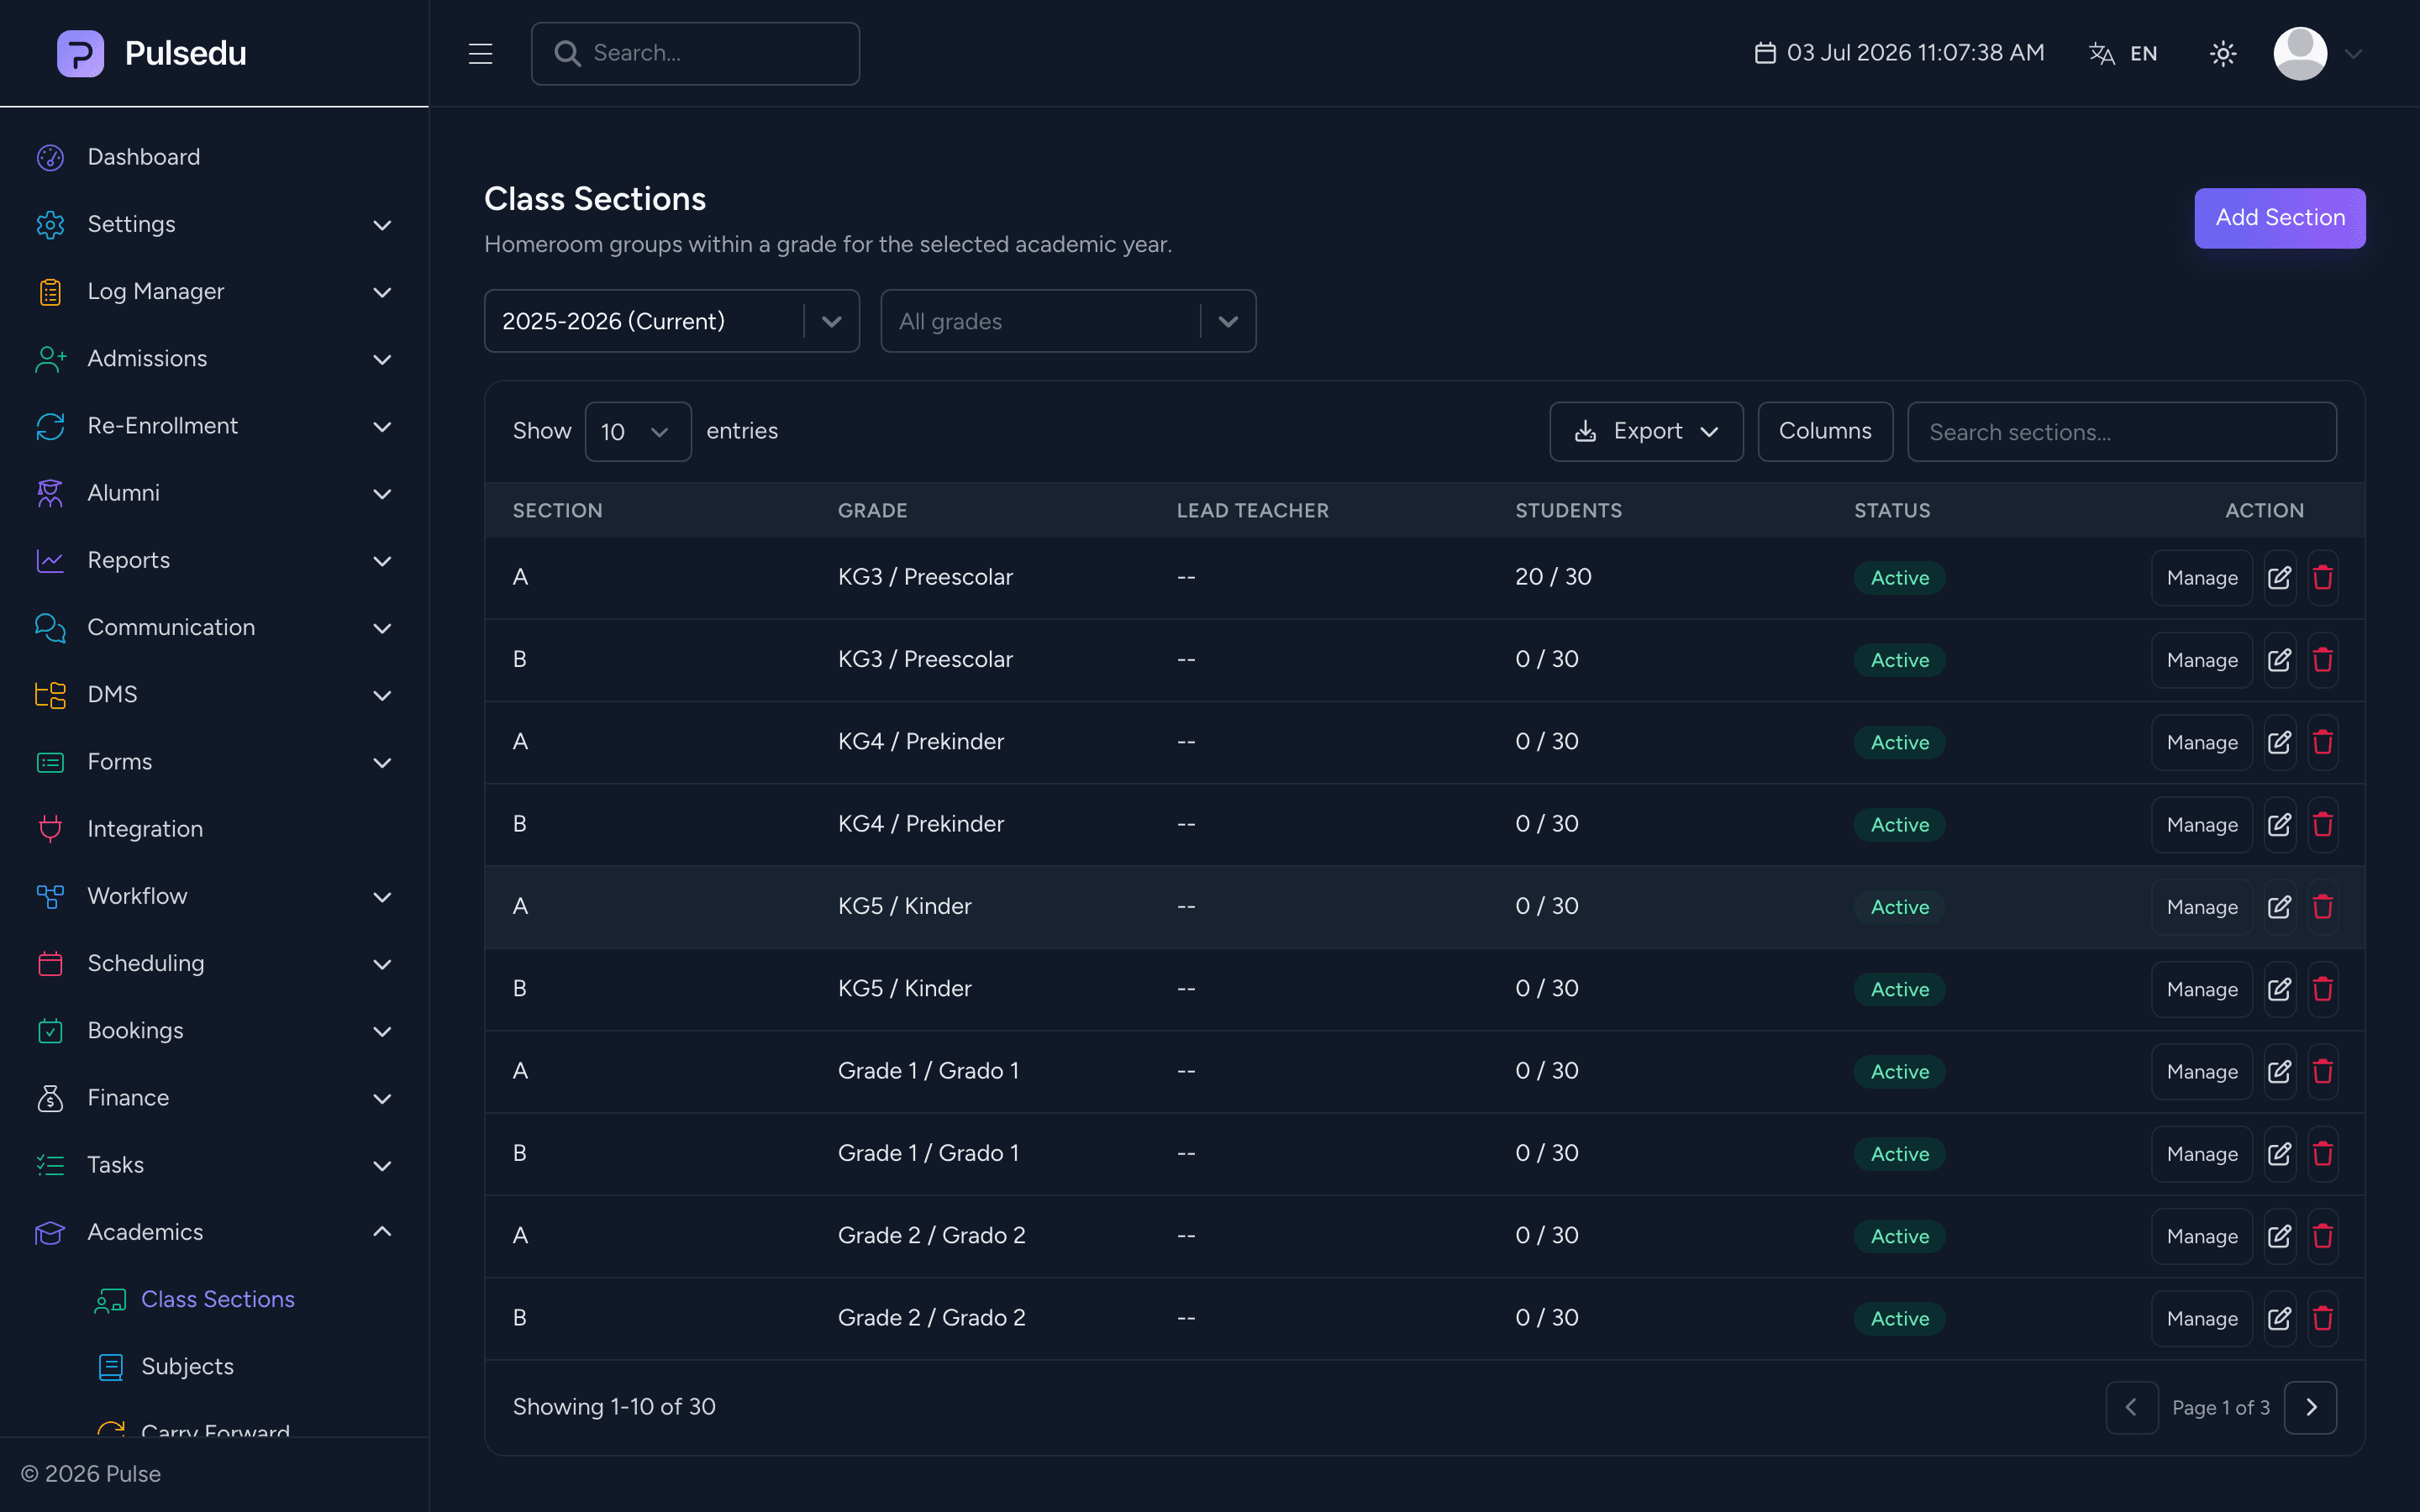2420x1512 pixels.
Task: Click the Scheduling calendar icon
Action: click(x=50, y=963)
